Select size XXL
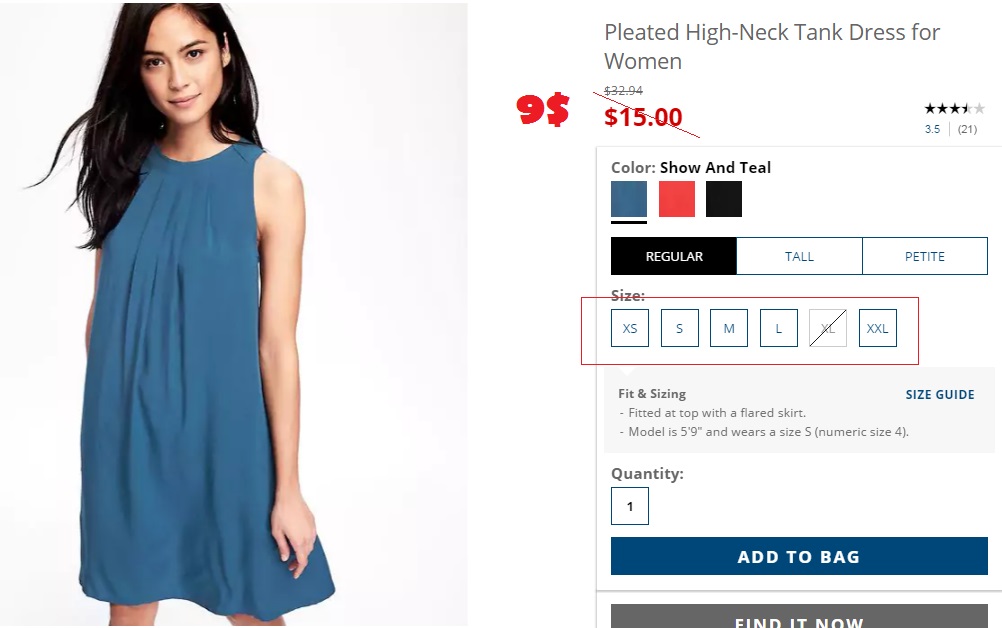1002x628 pixels. click(x=878, y=328)
